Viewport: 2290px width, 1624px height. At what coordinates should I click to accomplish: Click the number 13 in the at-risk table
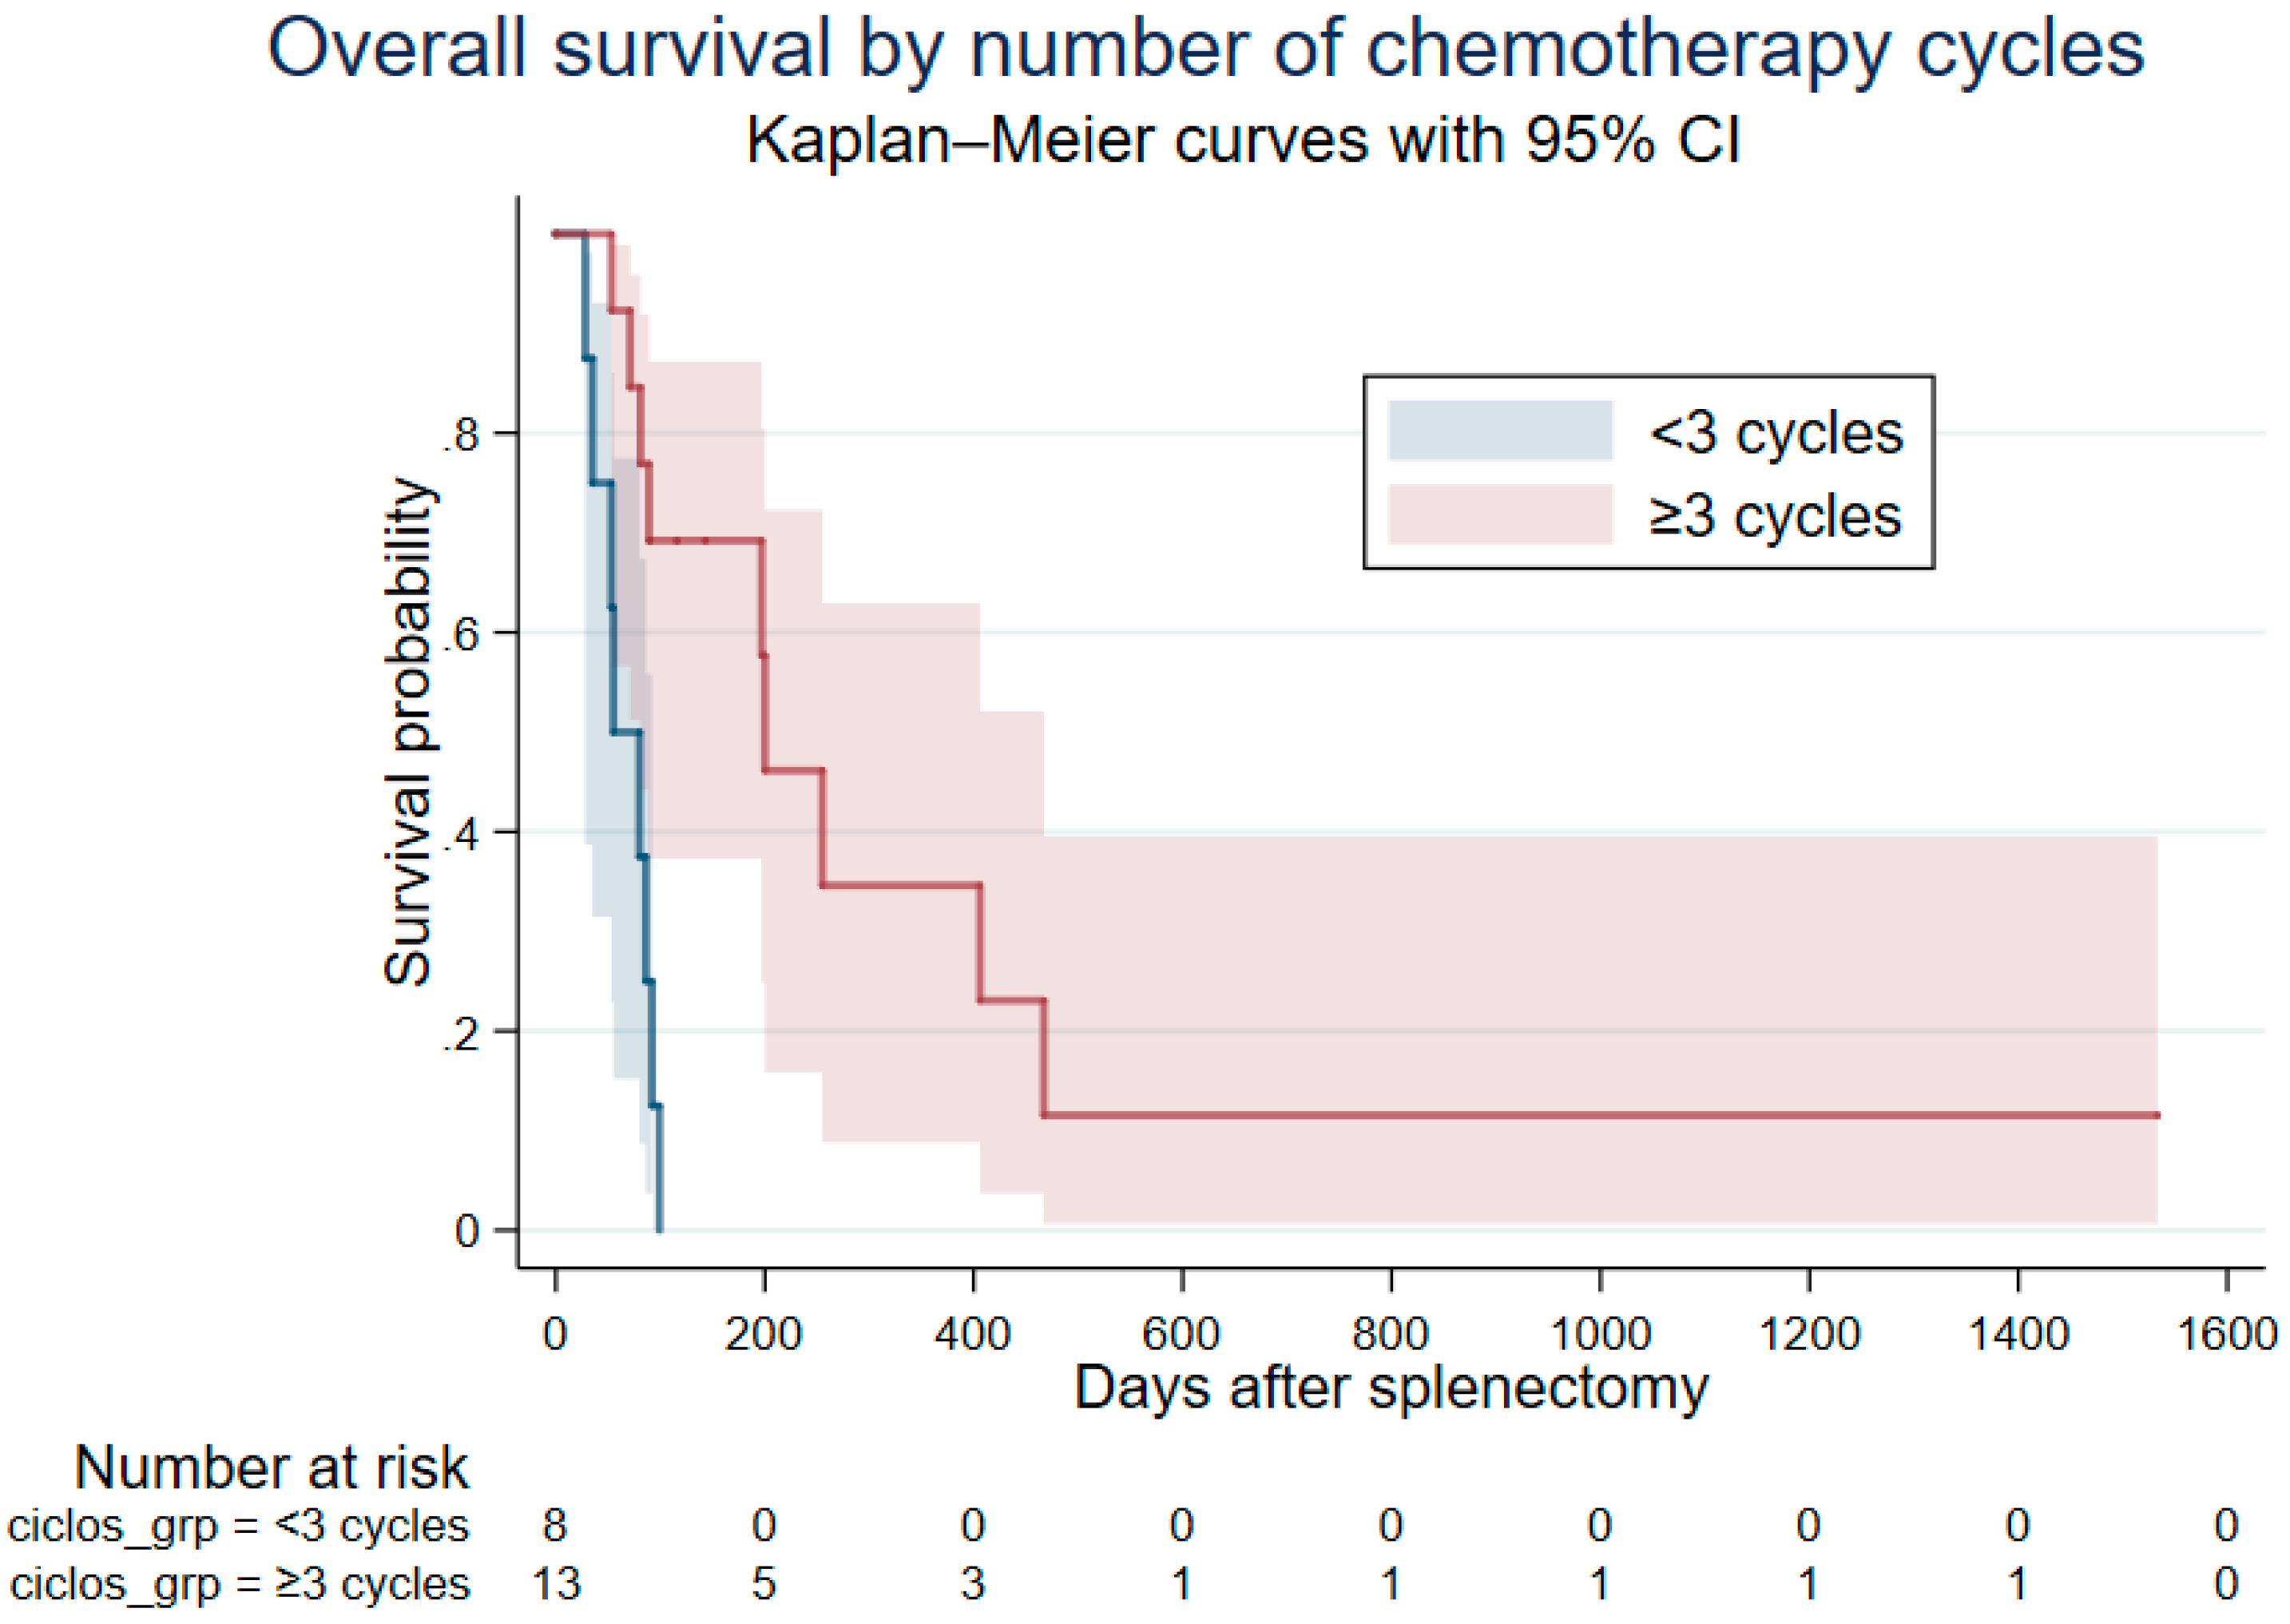[x=556, y=1585]
